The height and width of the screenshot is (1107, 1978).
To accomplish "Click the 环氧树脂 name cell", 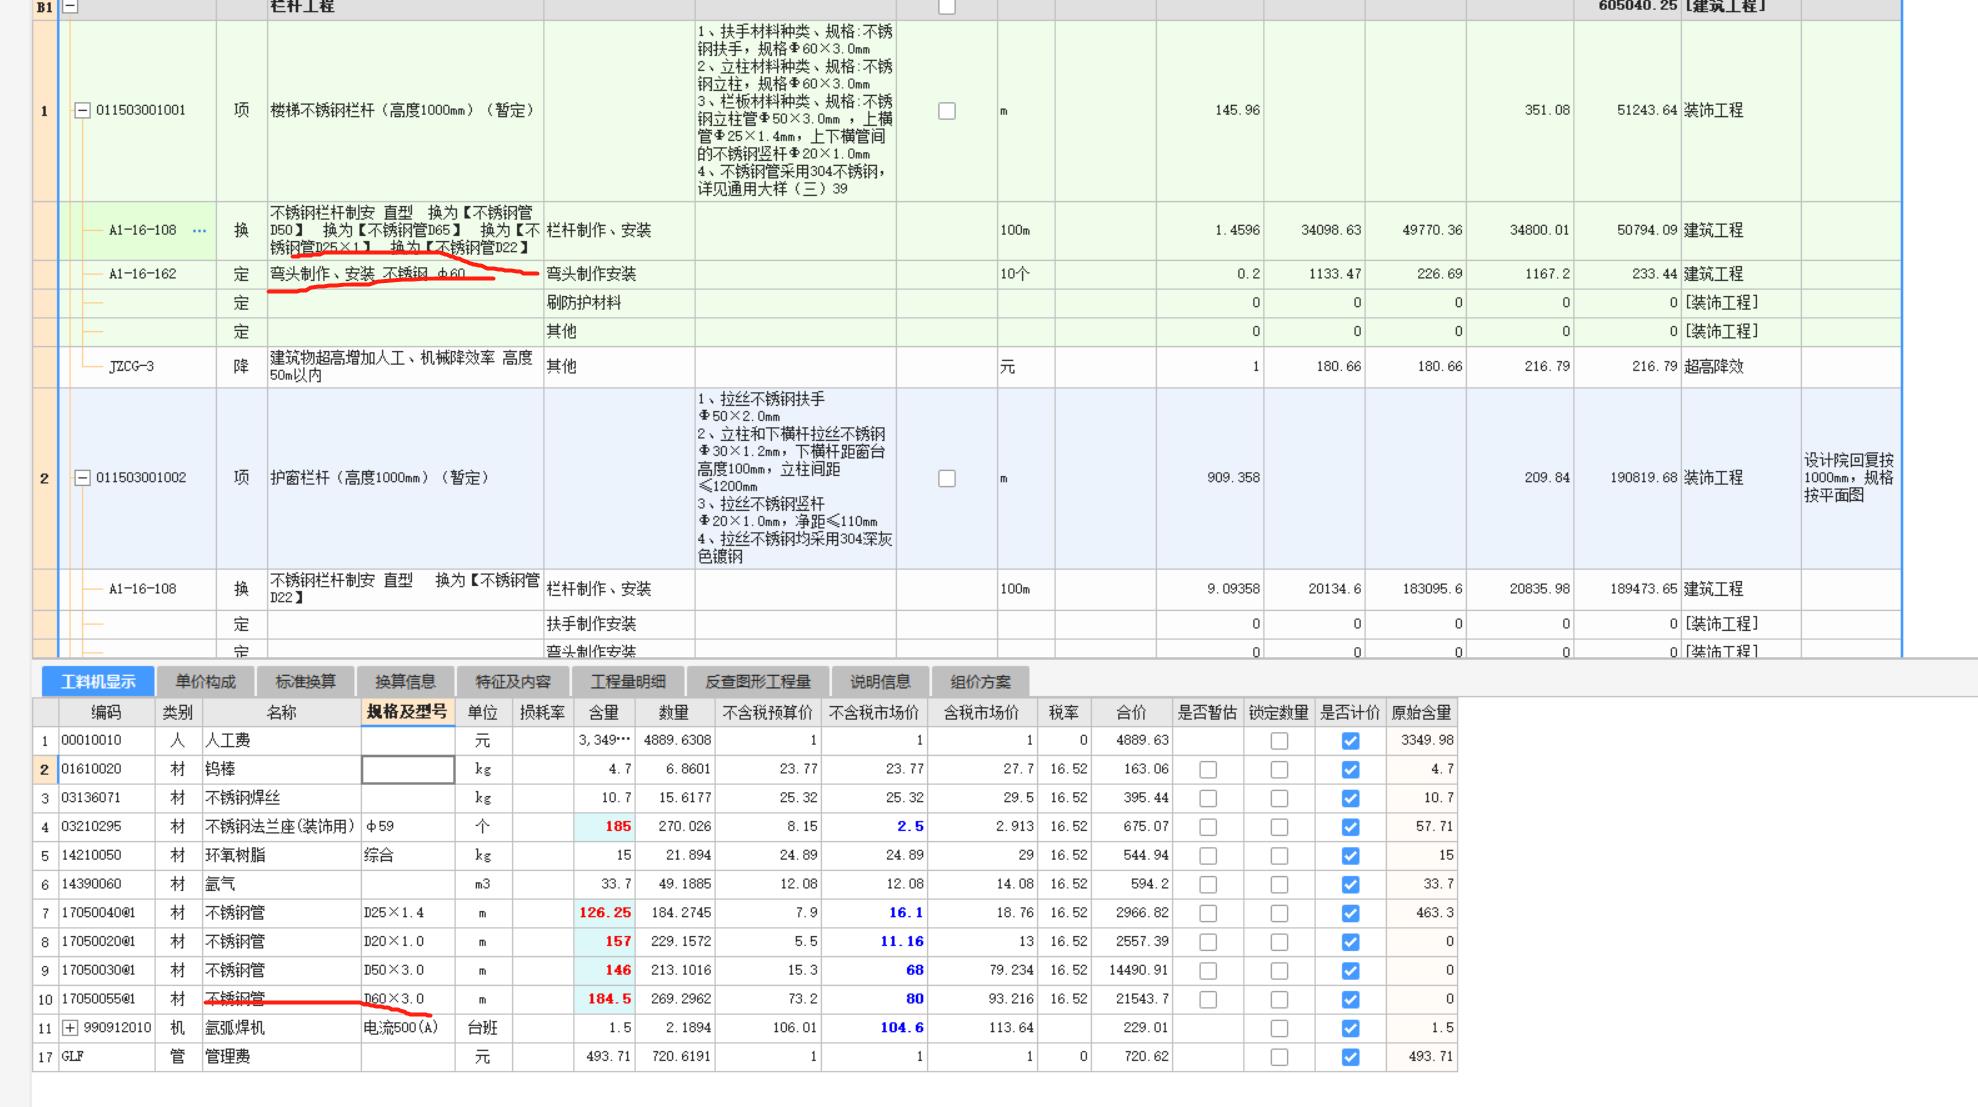I will point(281,856).
